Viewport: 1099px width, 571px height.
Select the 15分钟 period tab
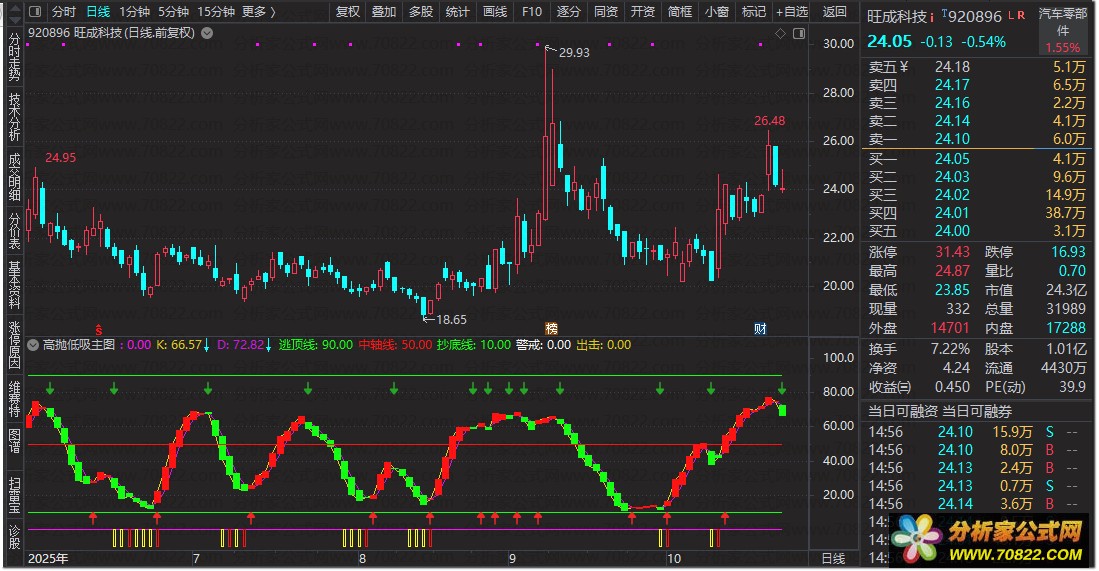coord(215,12)
